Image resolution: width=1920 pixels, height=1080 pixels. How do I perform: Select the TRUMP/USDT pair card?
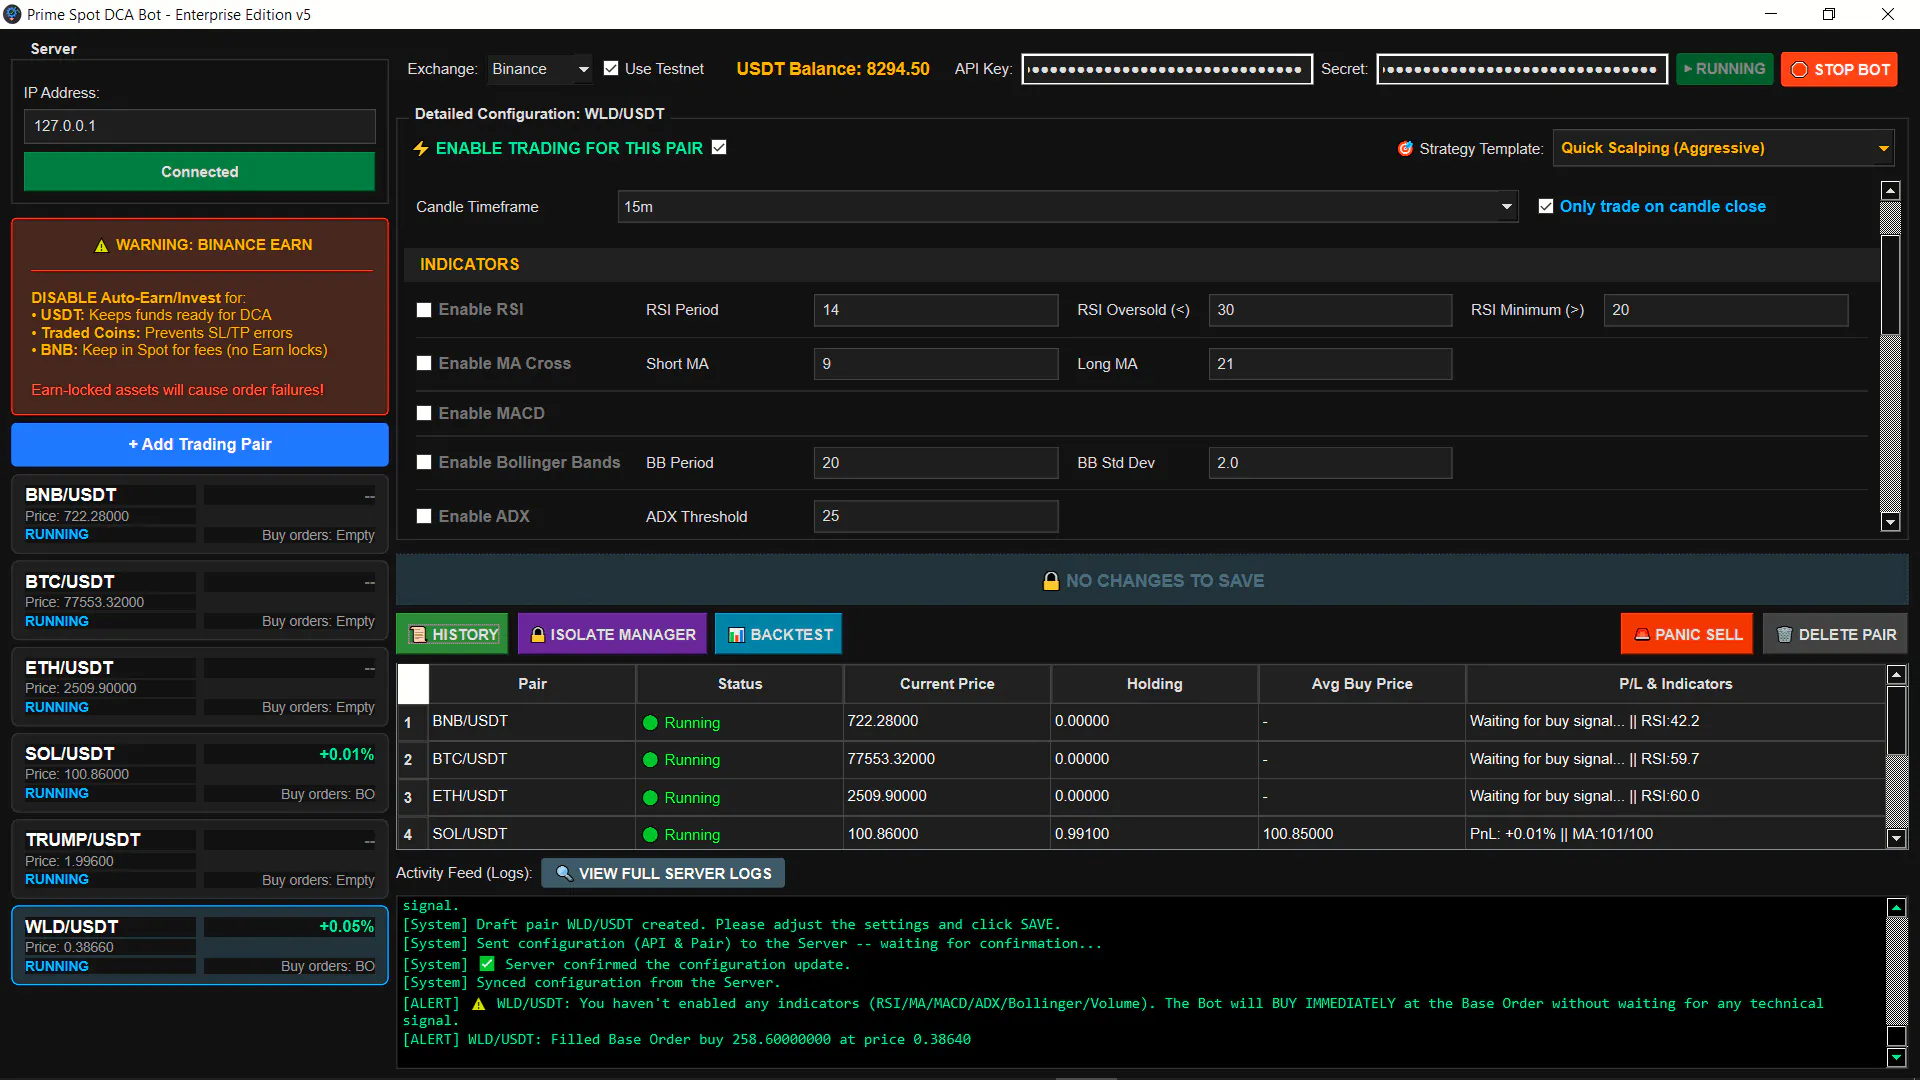coord(200,860)
